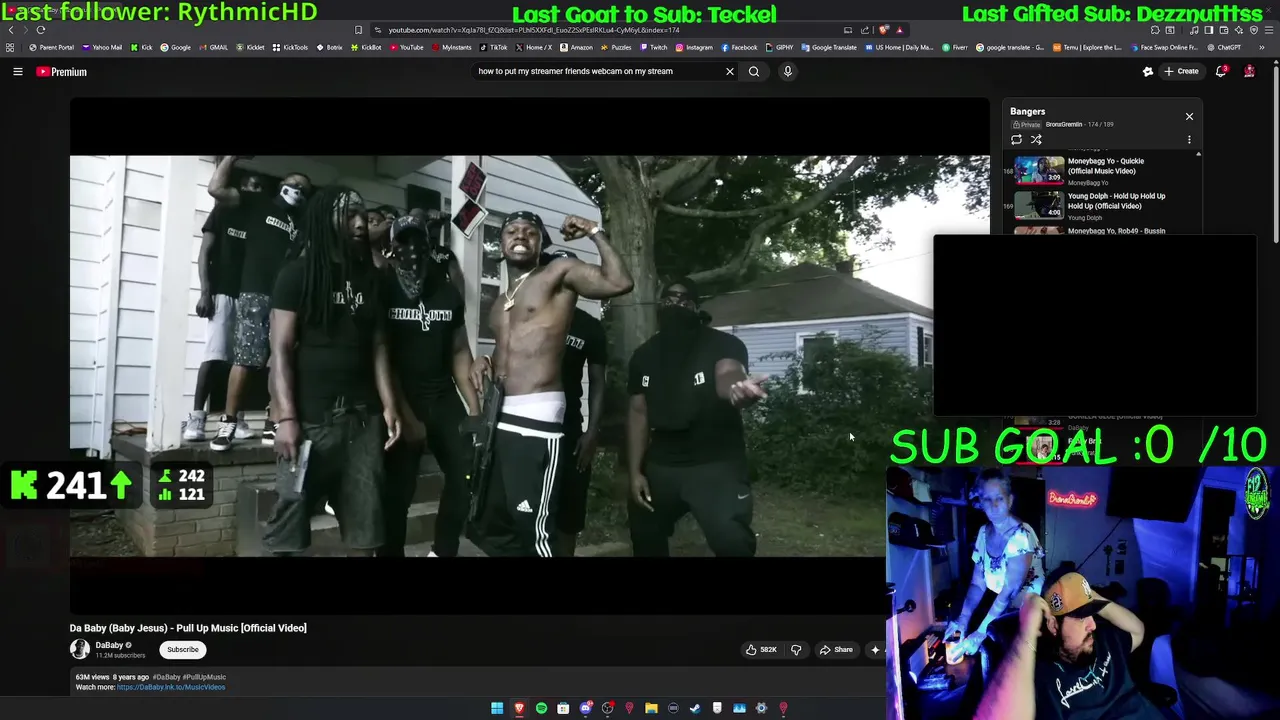Open browser apps grid icon
This screenshot has width=1280, height=720.
(x=10, y=47)
